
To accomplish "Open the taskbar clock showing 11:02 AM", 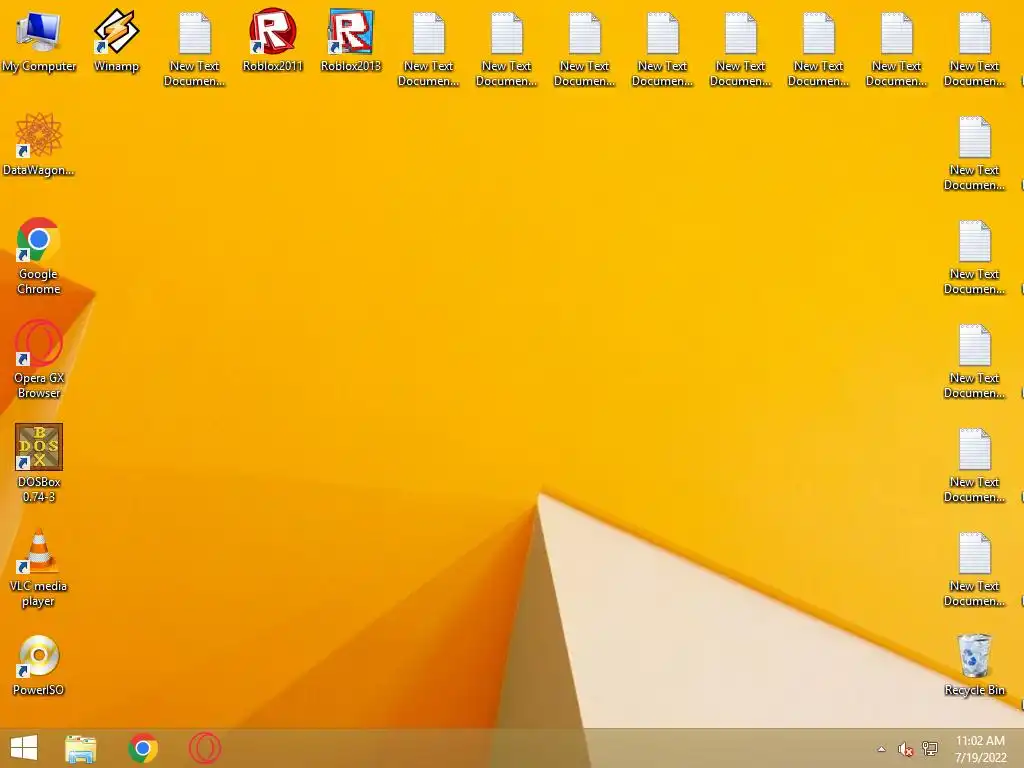I will (x=980, y=749).
